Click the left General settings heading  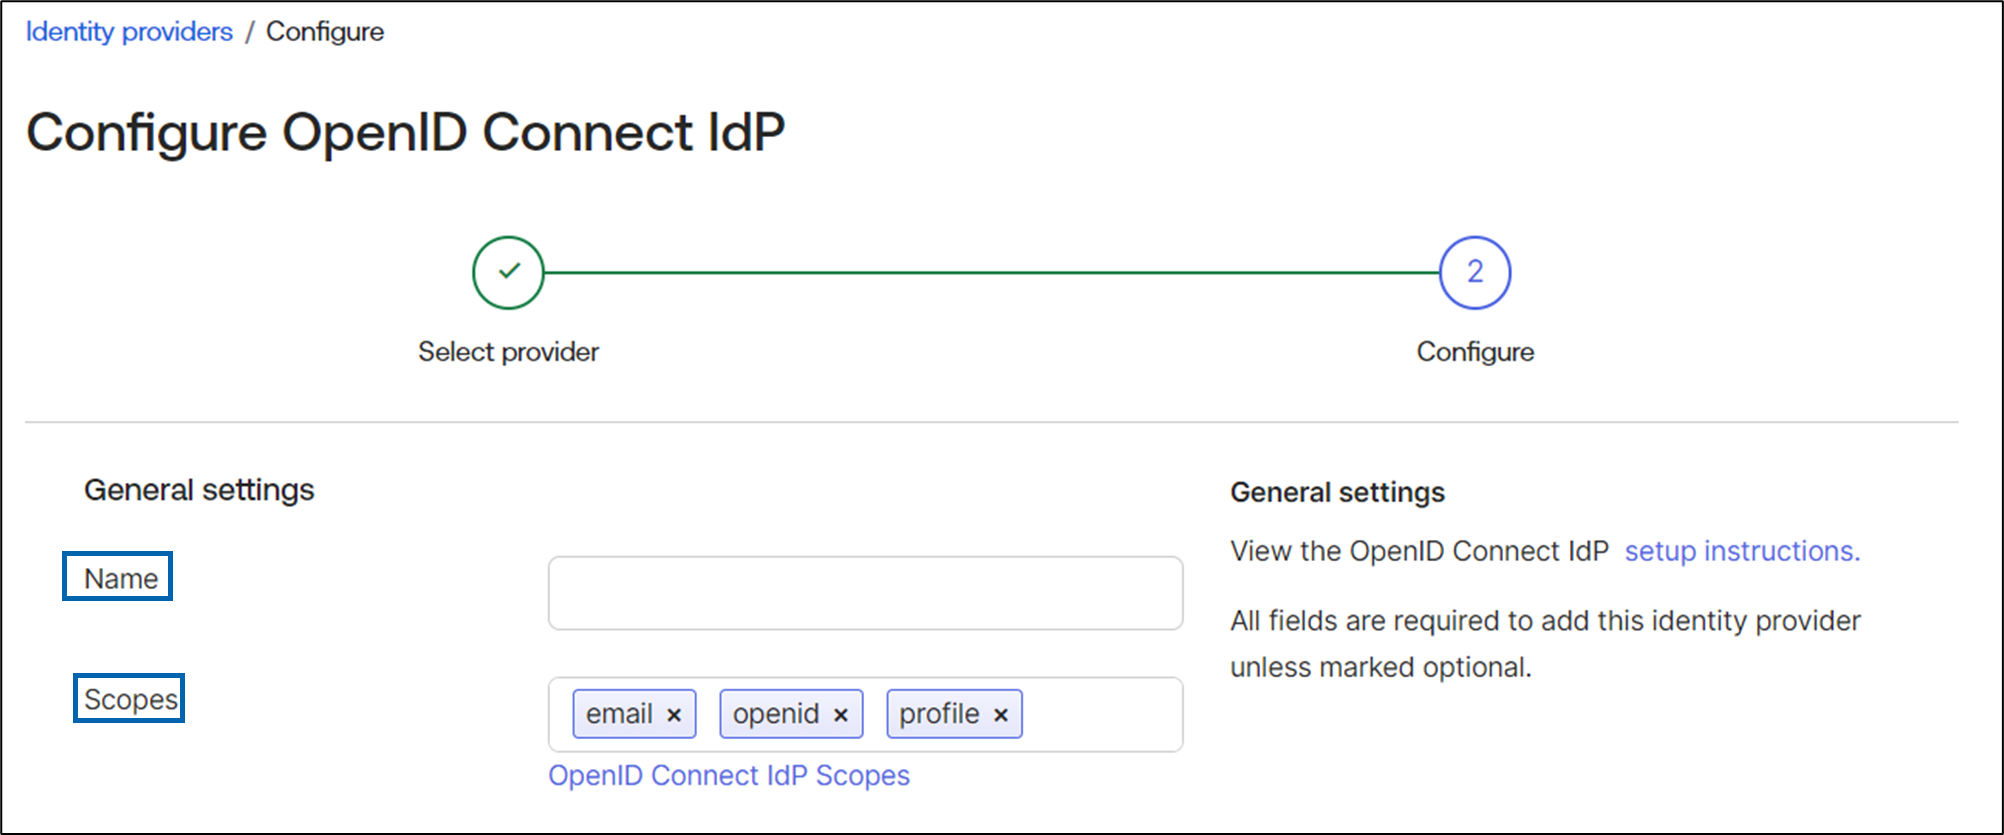point(199,490)
